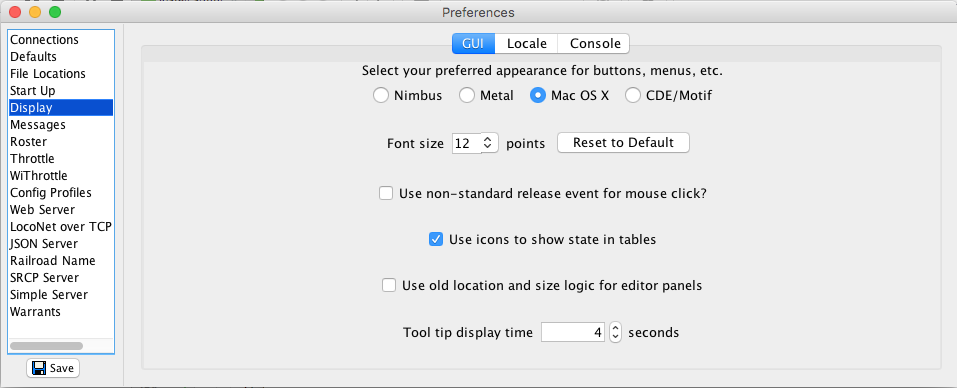This screenshot has width=957, height=388.
Task: Enable old location and size logic checkbox
Action: tap(389, 286)
